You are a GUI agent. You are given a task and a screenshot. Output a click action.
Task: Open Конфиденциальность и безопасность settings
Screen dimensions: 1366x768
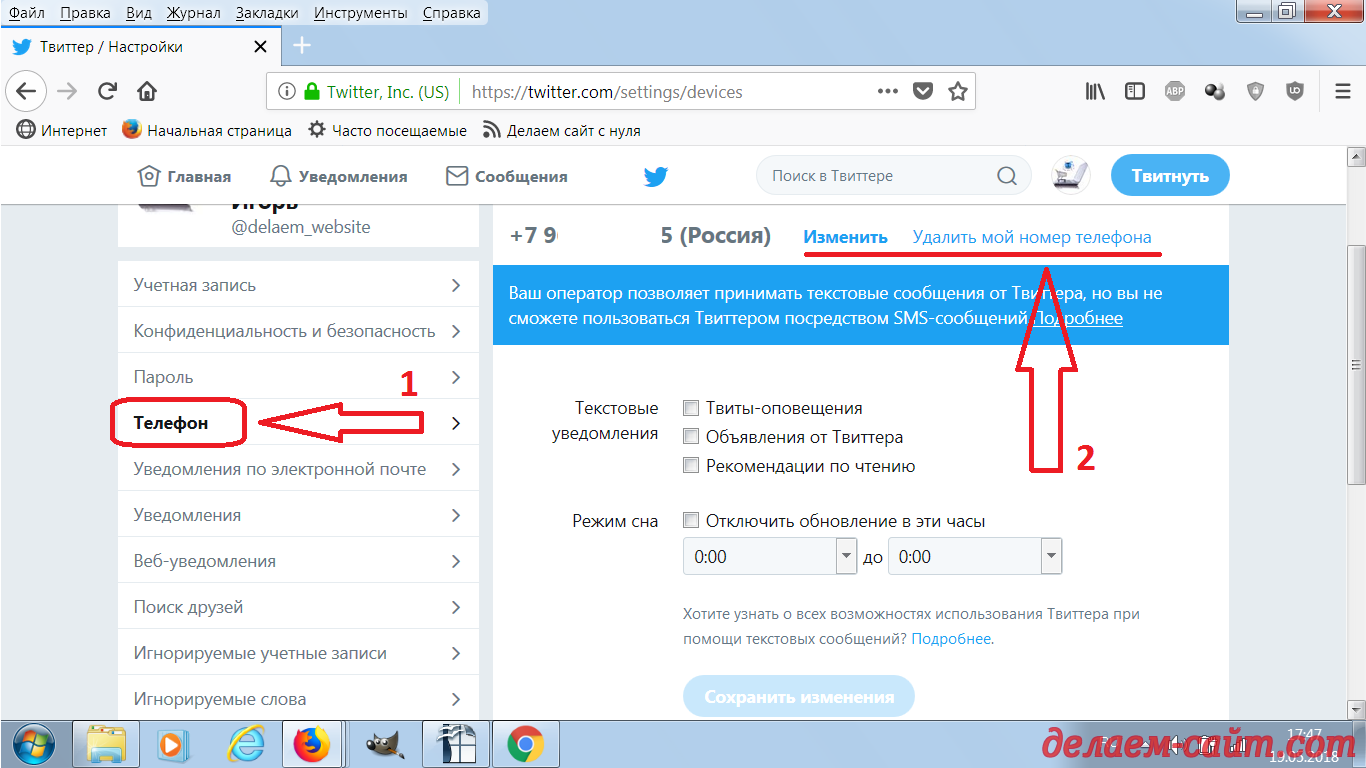(x=298, y=331)
